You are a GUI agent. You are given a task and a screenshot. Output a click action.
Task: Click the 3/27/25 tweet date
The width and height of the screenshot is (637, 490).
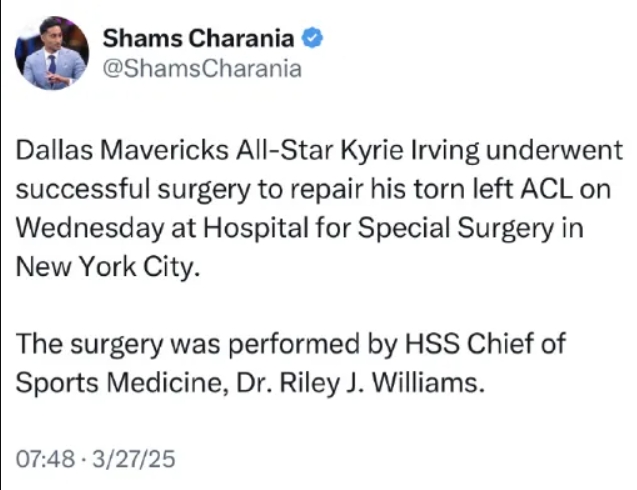click(x=133, y=459)
